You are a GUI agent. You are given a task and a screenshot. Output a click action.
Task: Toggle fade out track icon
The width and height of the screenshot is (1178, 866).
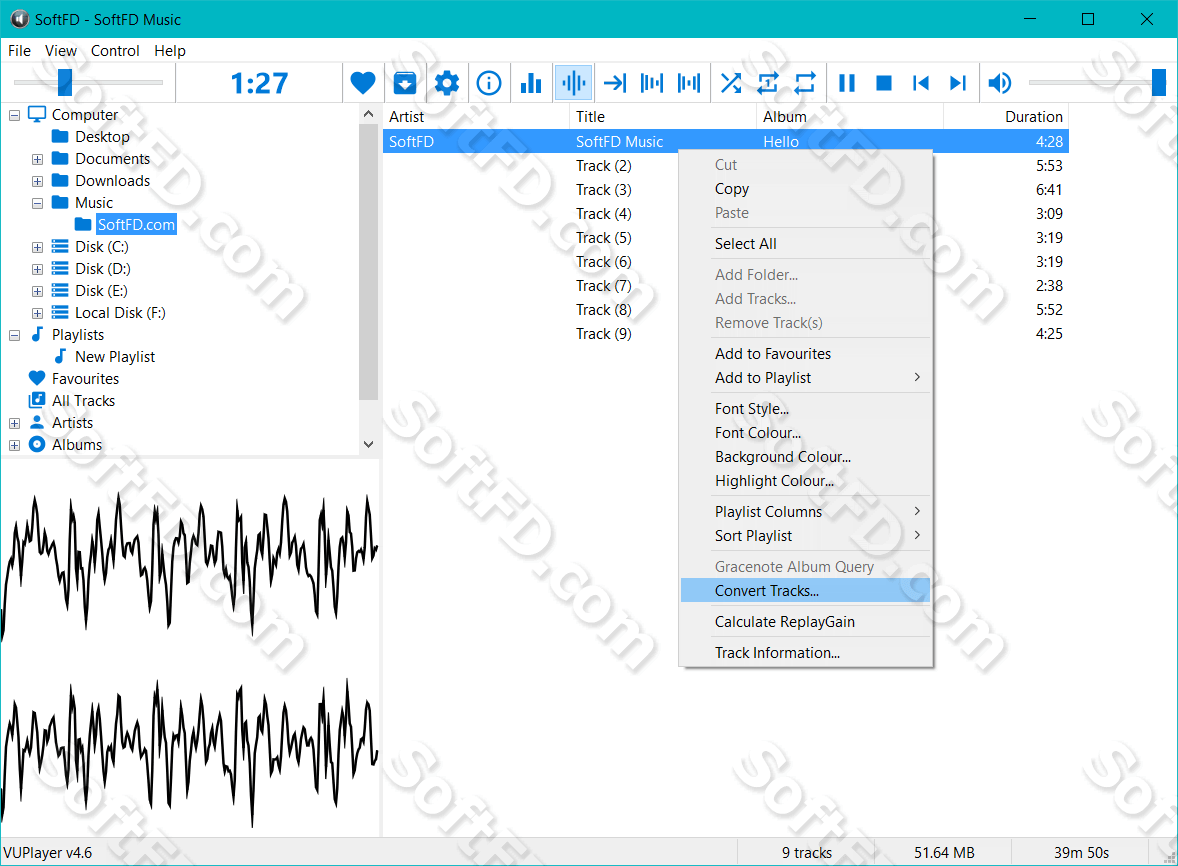[x=651, y=83]
